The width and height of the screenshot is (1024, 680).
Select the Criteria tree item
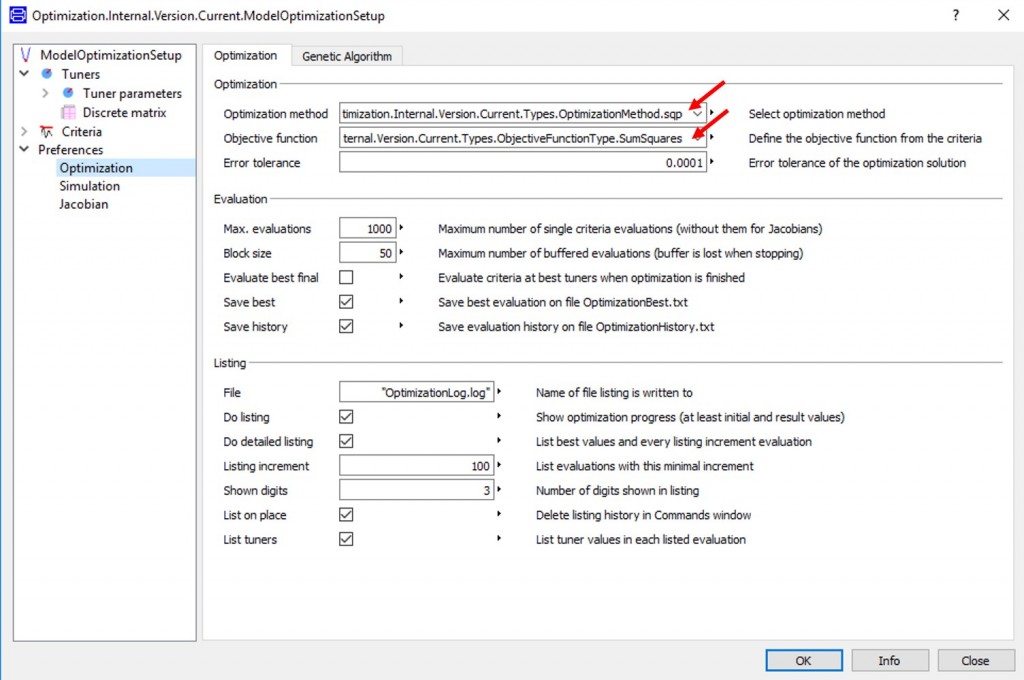pyautogui.click(x=82, y=132)
